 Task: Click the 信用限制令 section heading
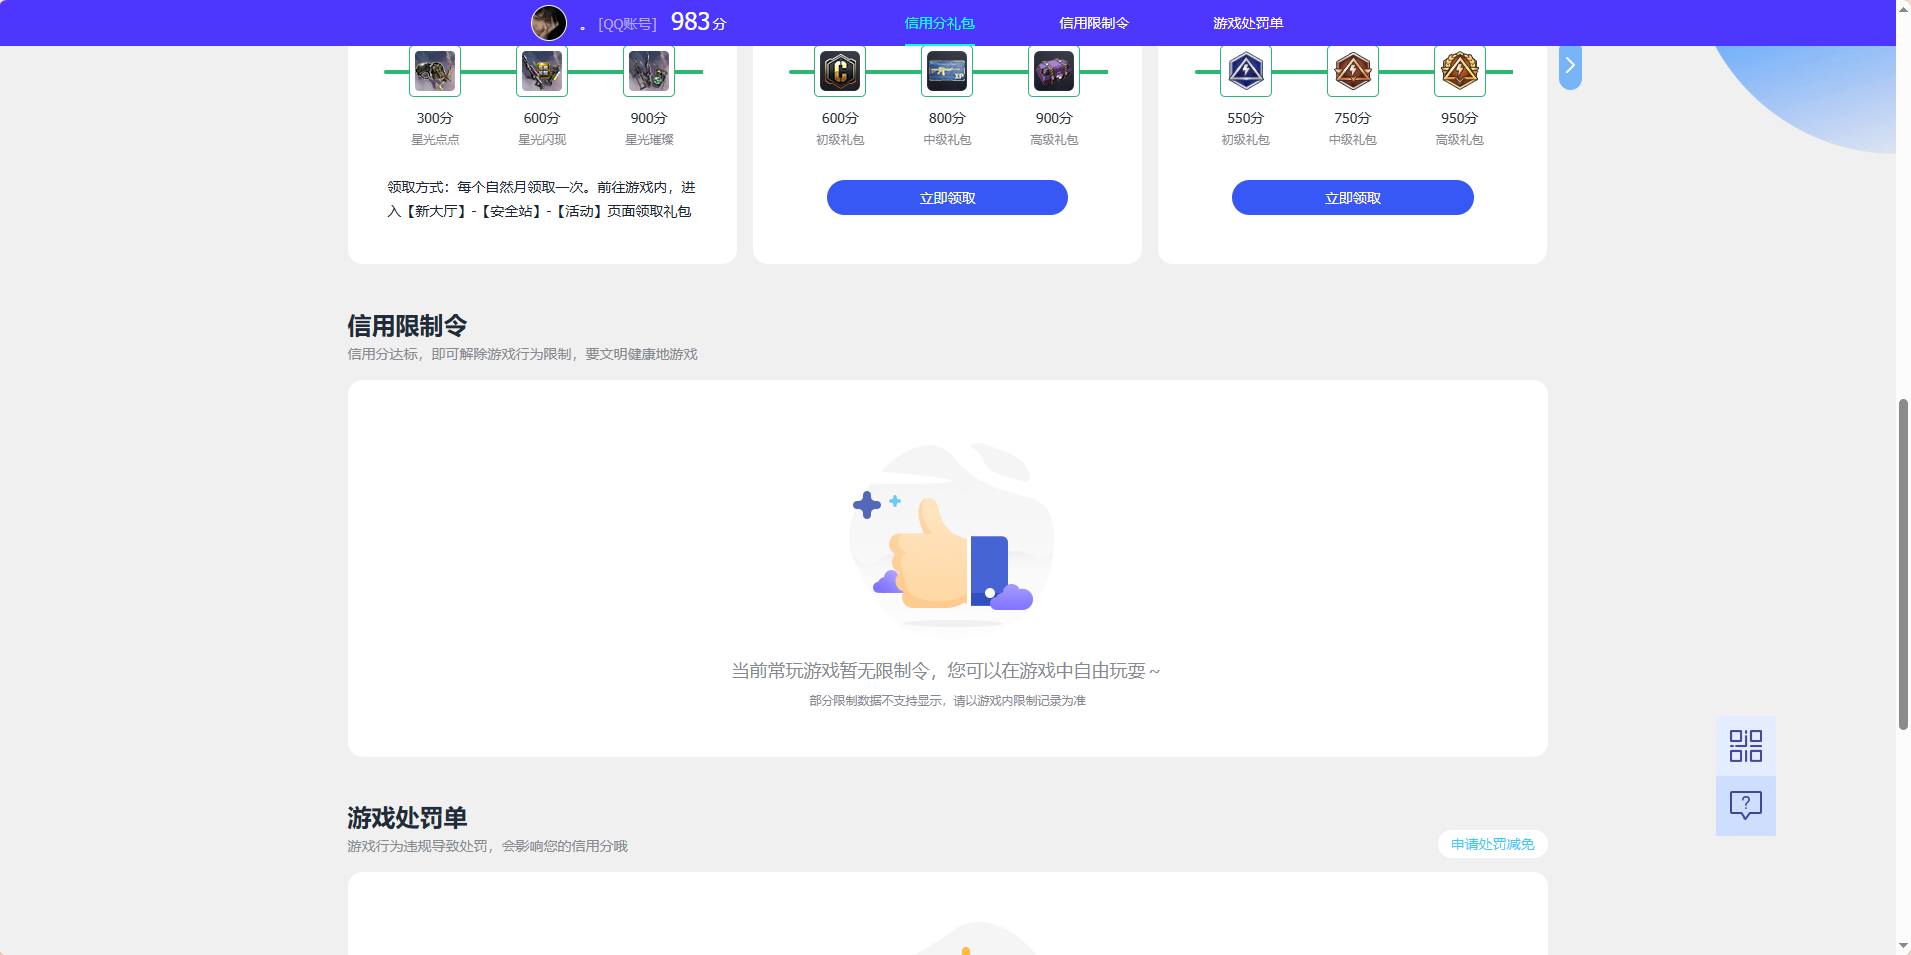click(407, 326)
